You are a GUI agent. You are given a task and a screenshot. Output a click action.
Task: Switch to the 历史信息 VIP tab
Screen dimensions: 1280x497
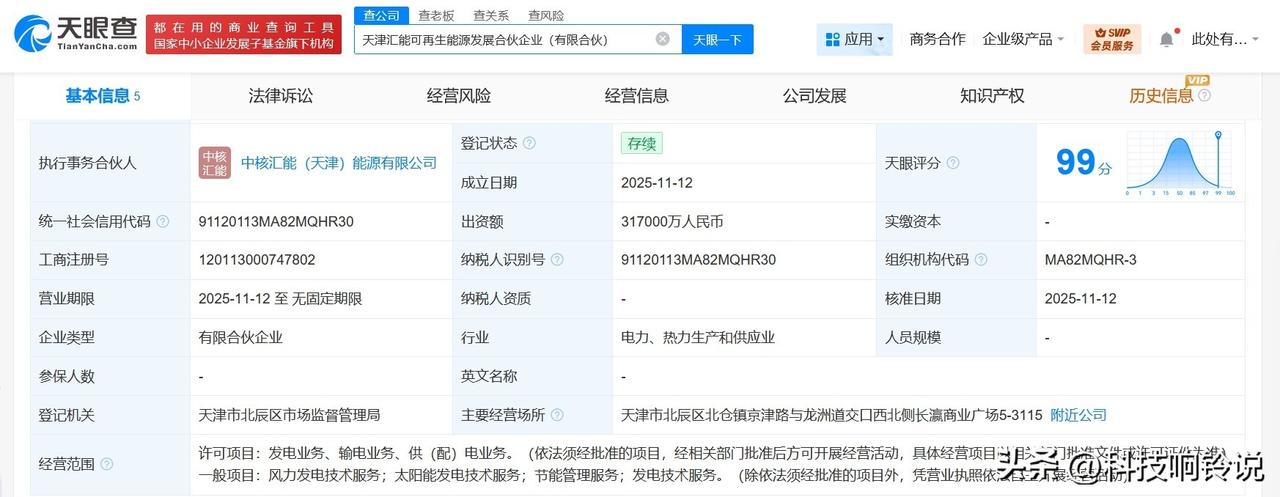coord(1162,96)
